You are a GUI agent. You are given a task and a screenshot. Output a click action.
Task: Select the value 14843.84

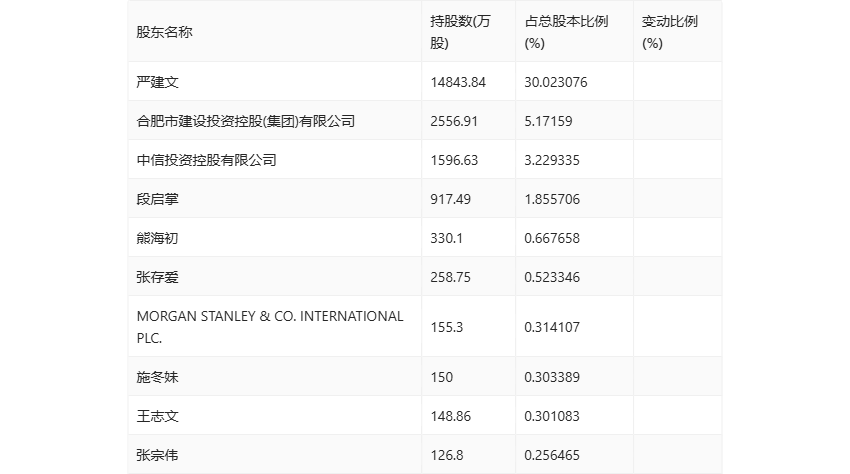pyautogui.click(x=458, y=82)
